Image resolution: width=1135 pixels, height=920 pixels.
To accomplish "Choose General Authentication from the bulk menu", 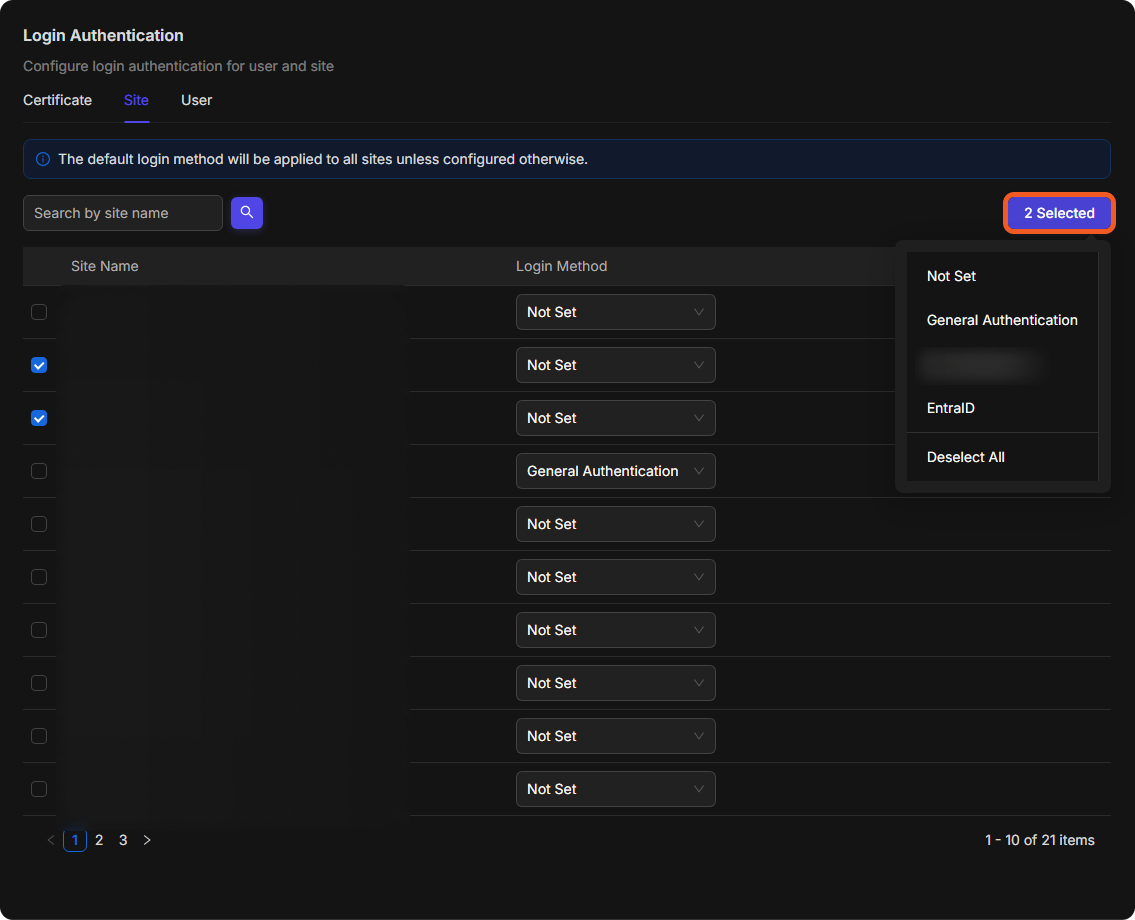I will [1002, 320].
